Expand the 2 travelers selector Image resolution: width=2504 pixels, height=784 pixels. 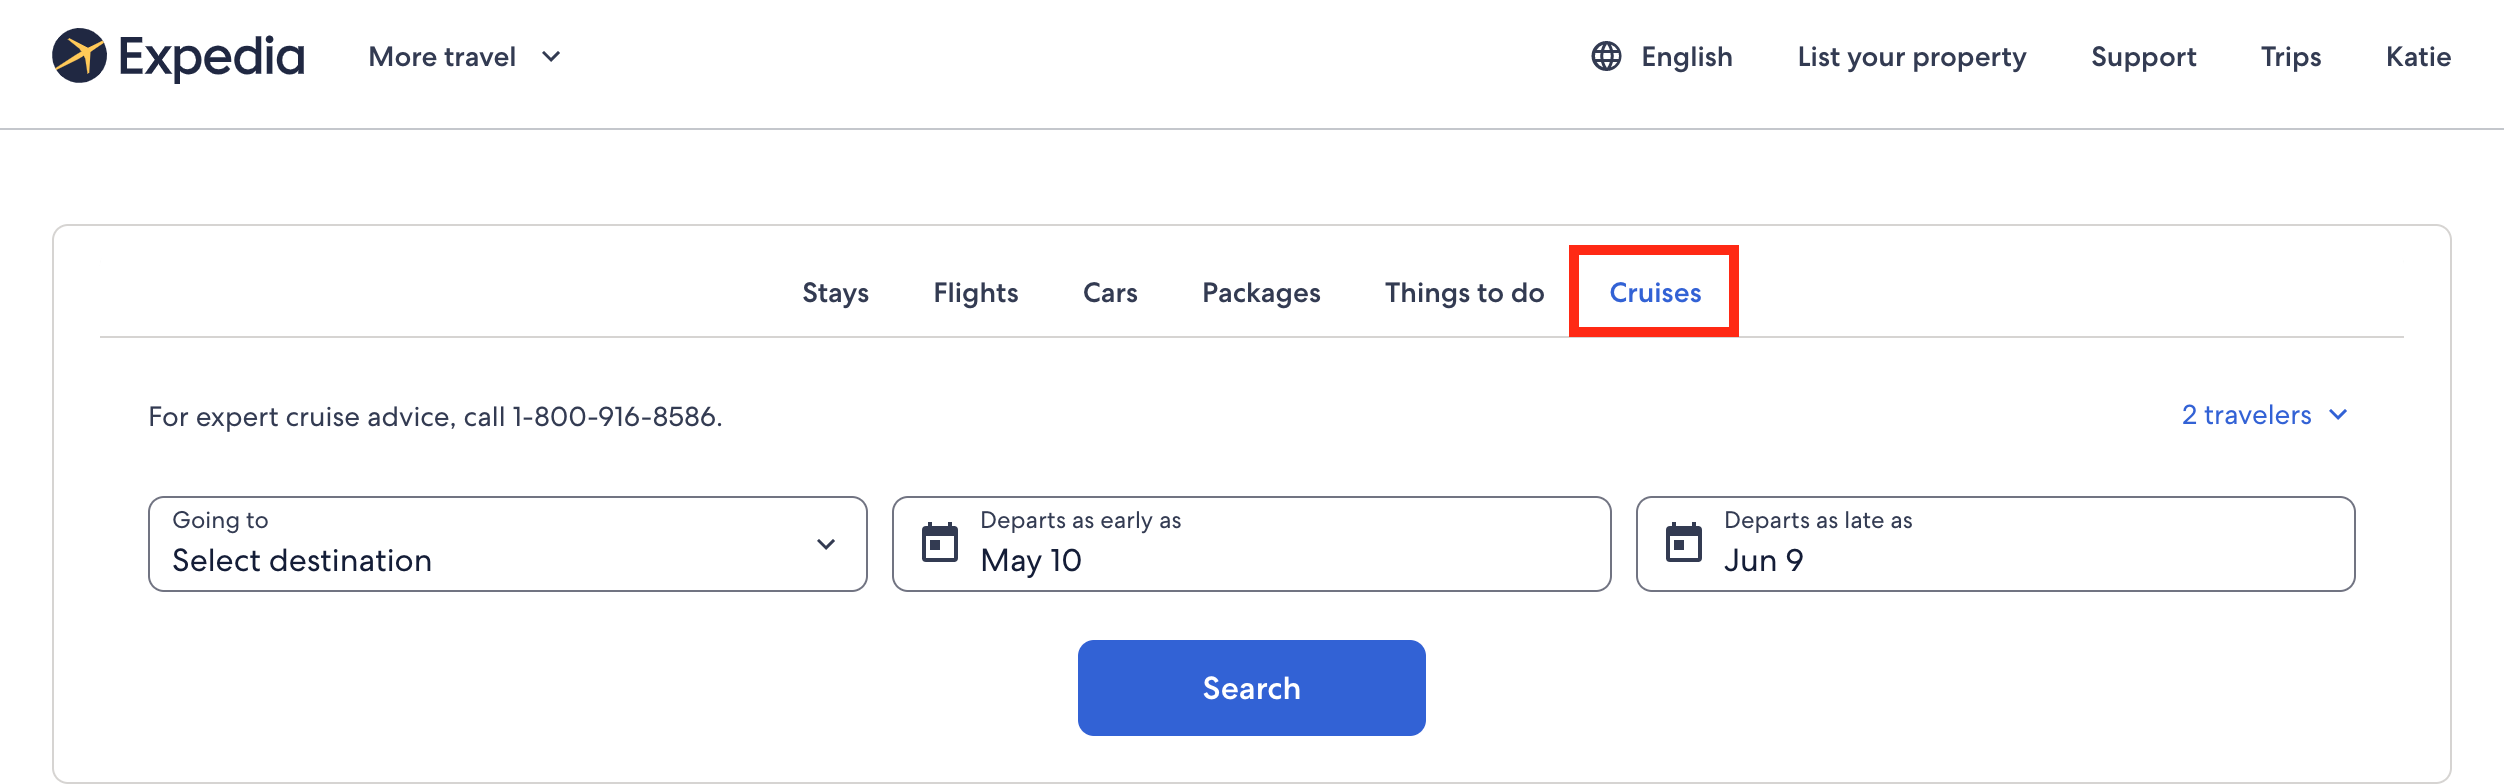coord(2264,415)
